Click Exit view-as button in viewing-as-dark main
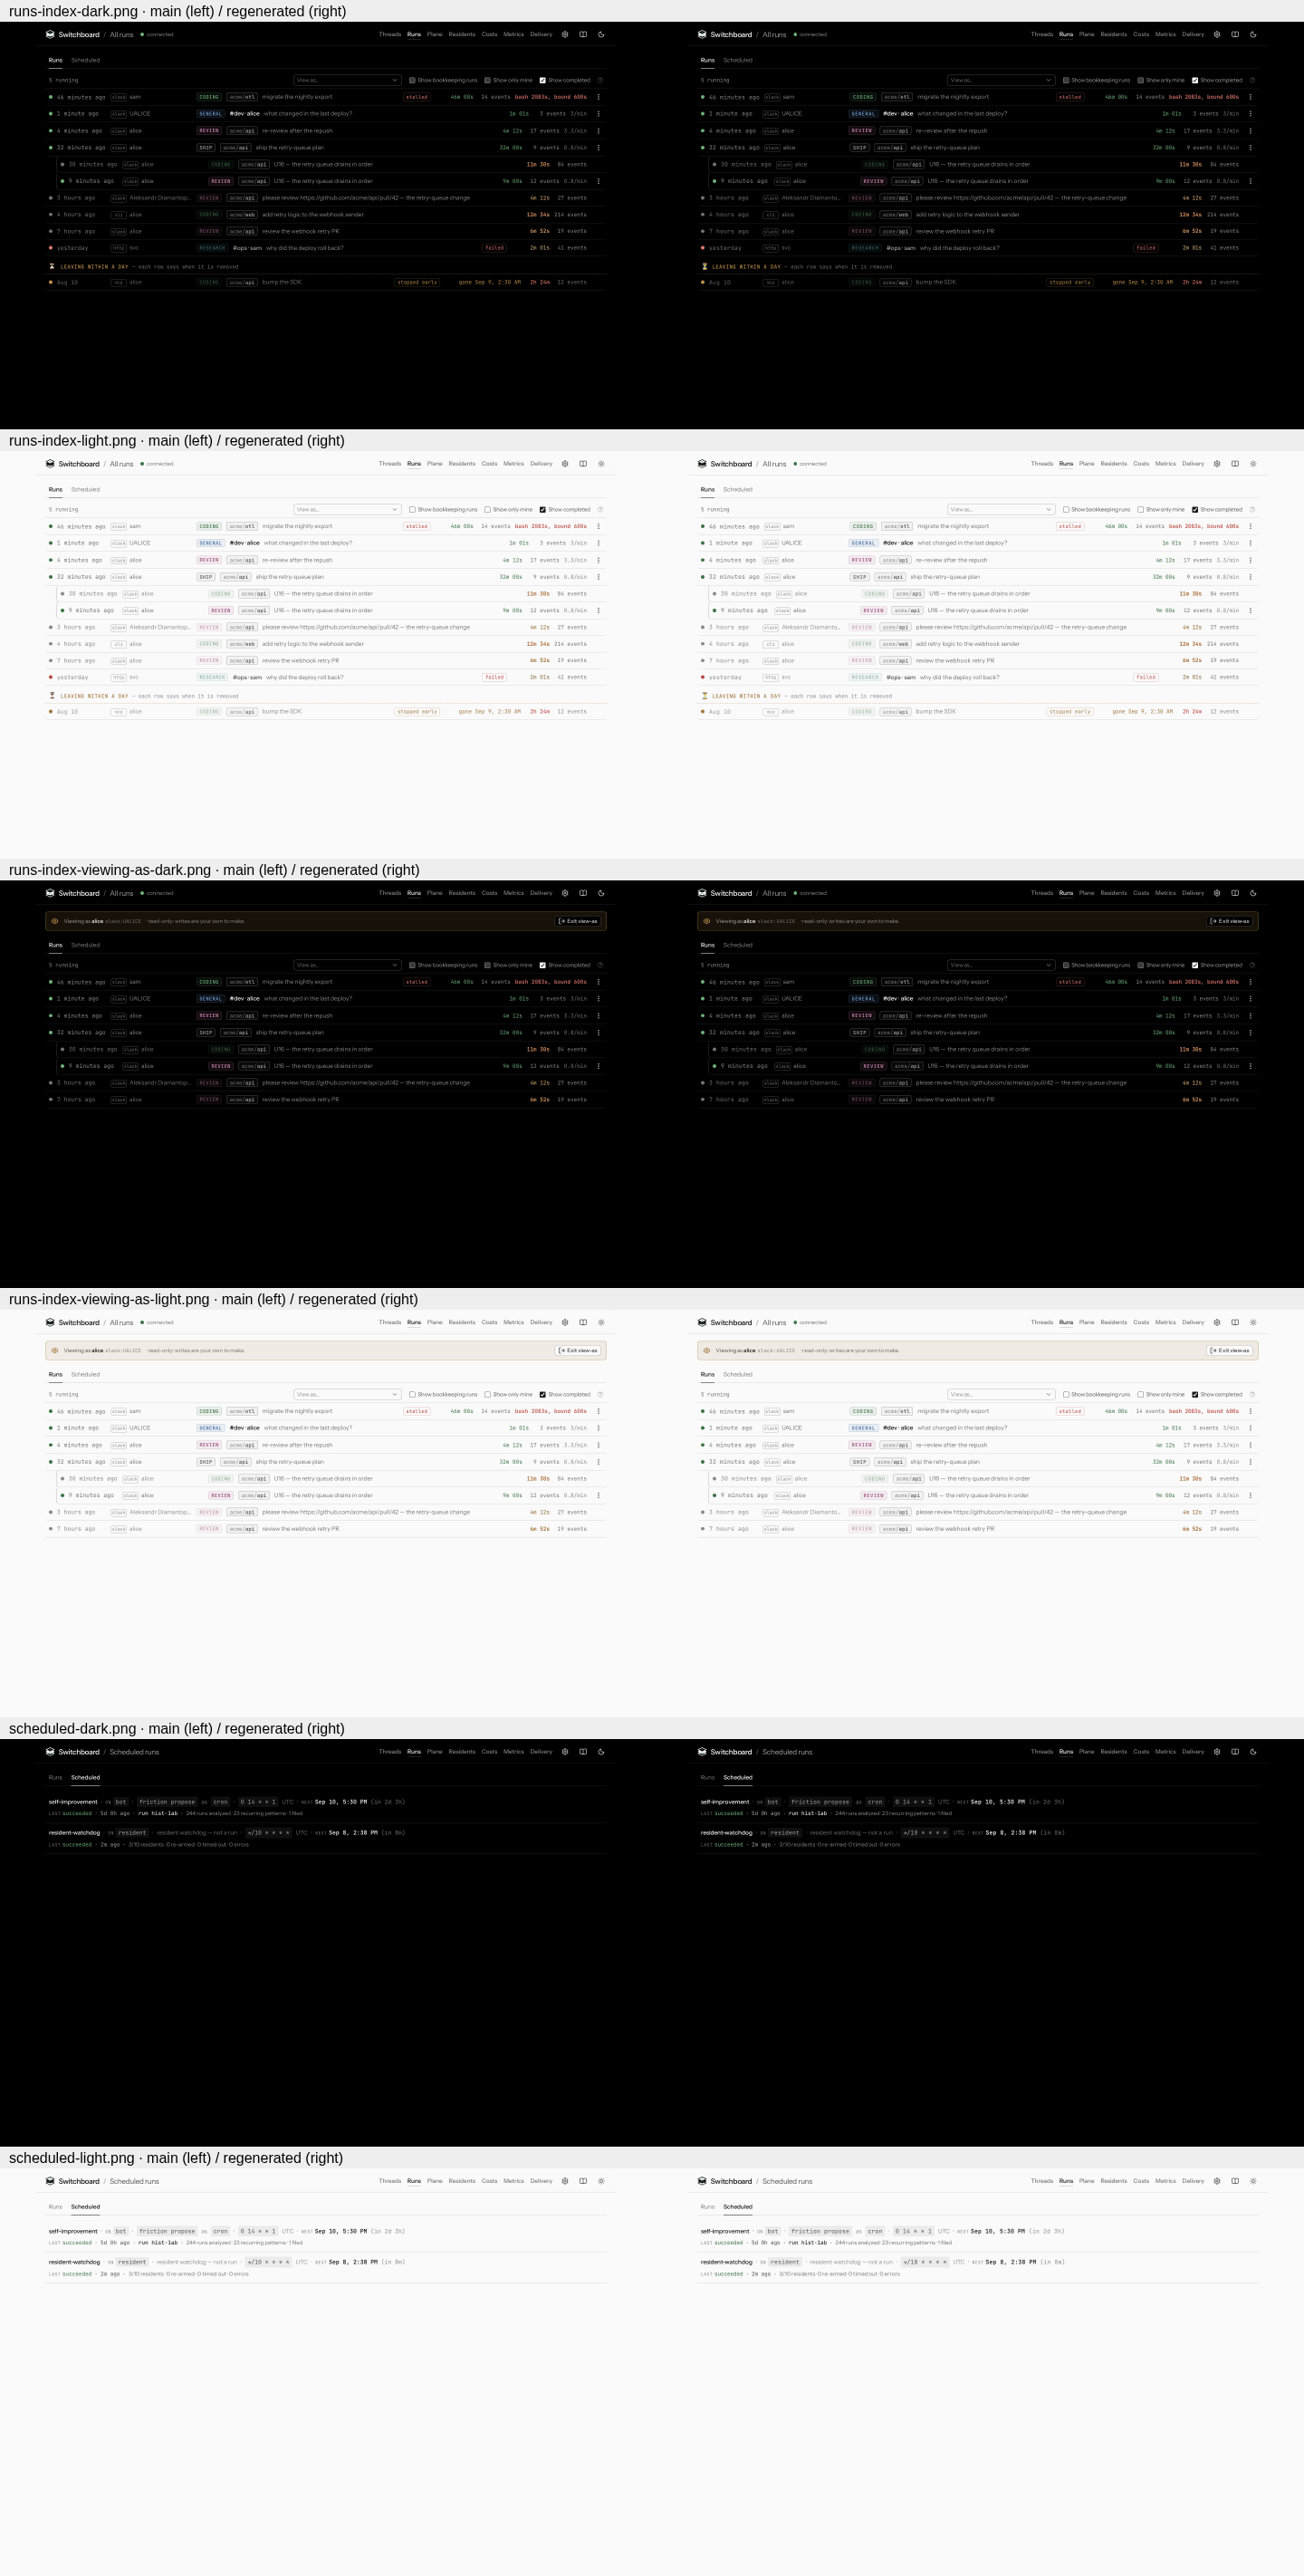Viewport: 1304px width, 2576px height. pos(578,921)
